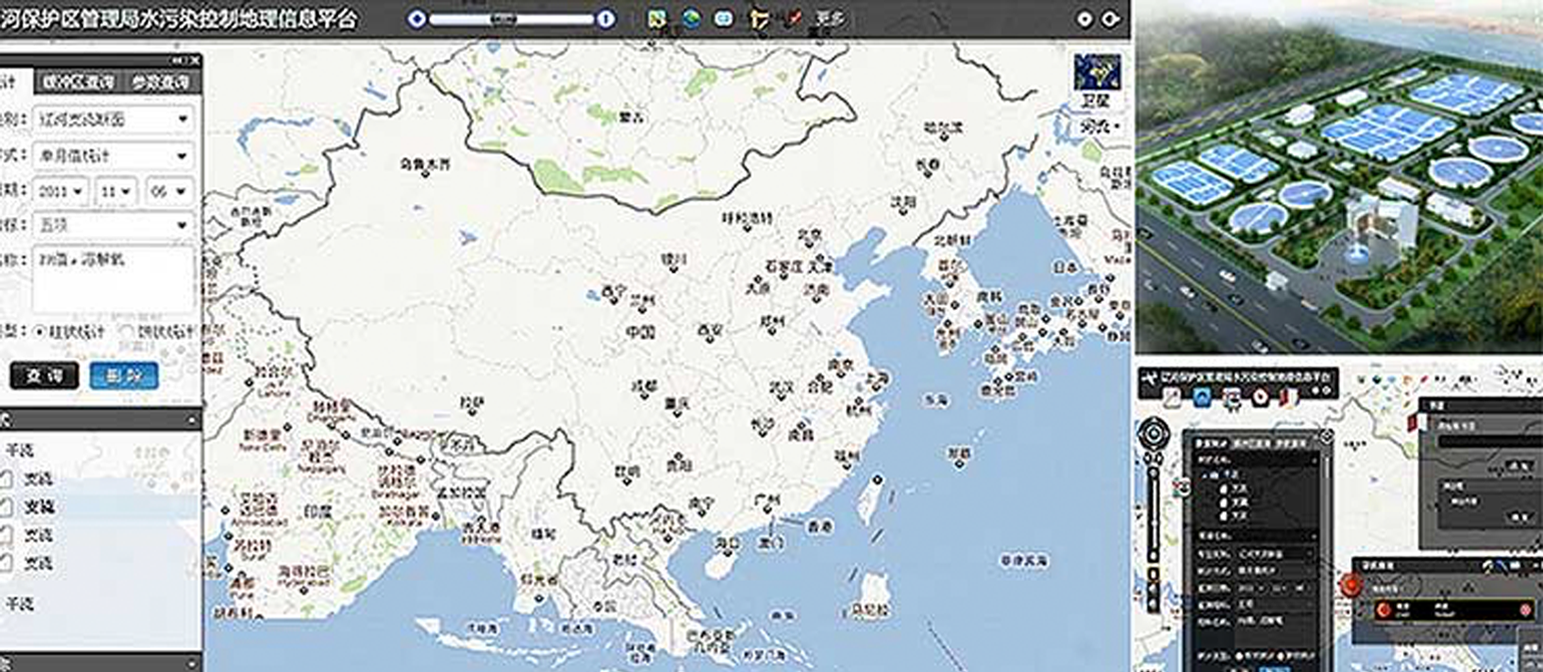
Task: Select the 柱状统计 radio button
Action: 38,331
